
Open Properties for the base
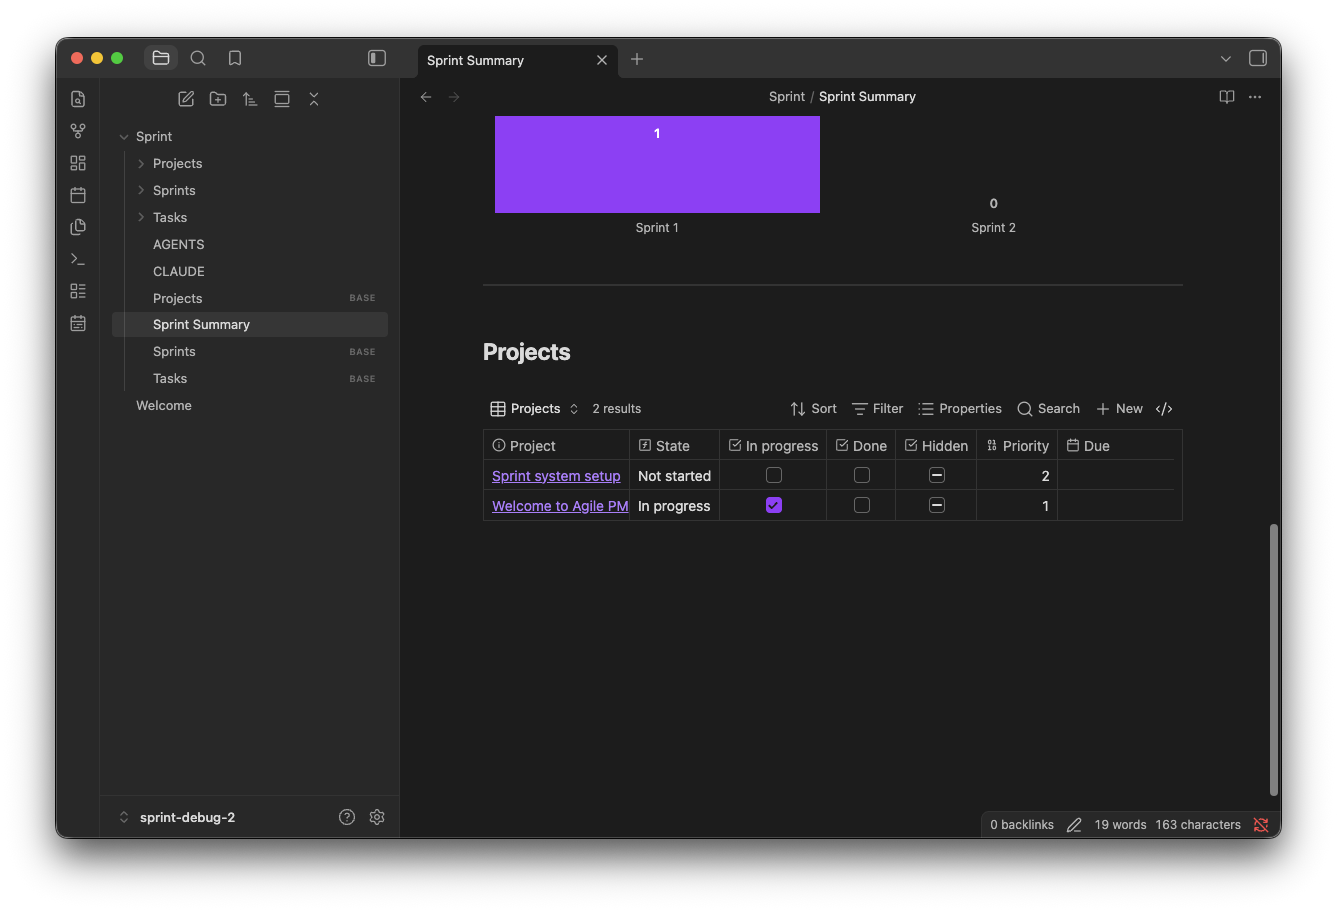pyautogui.click(x=960, y=409)
